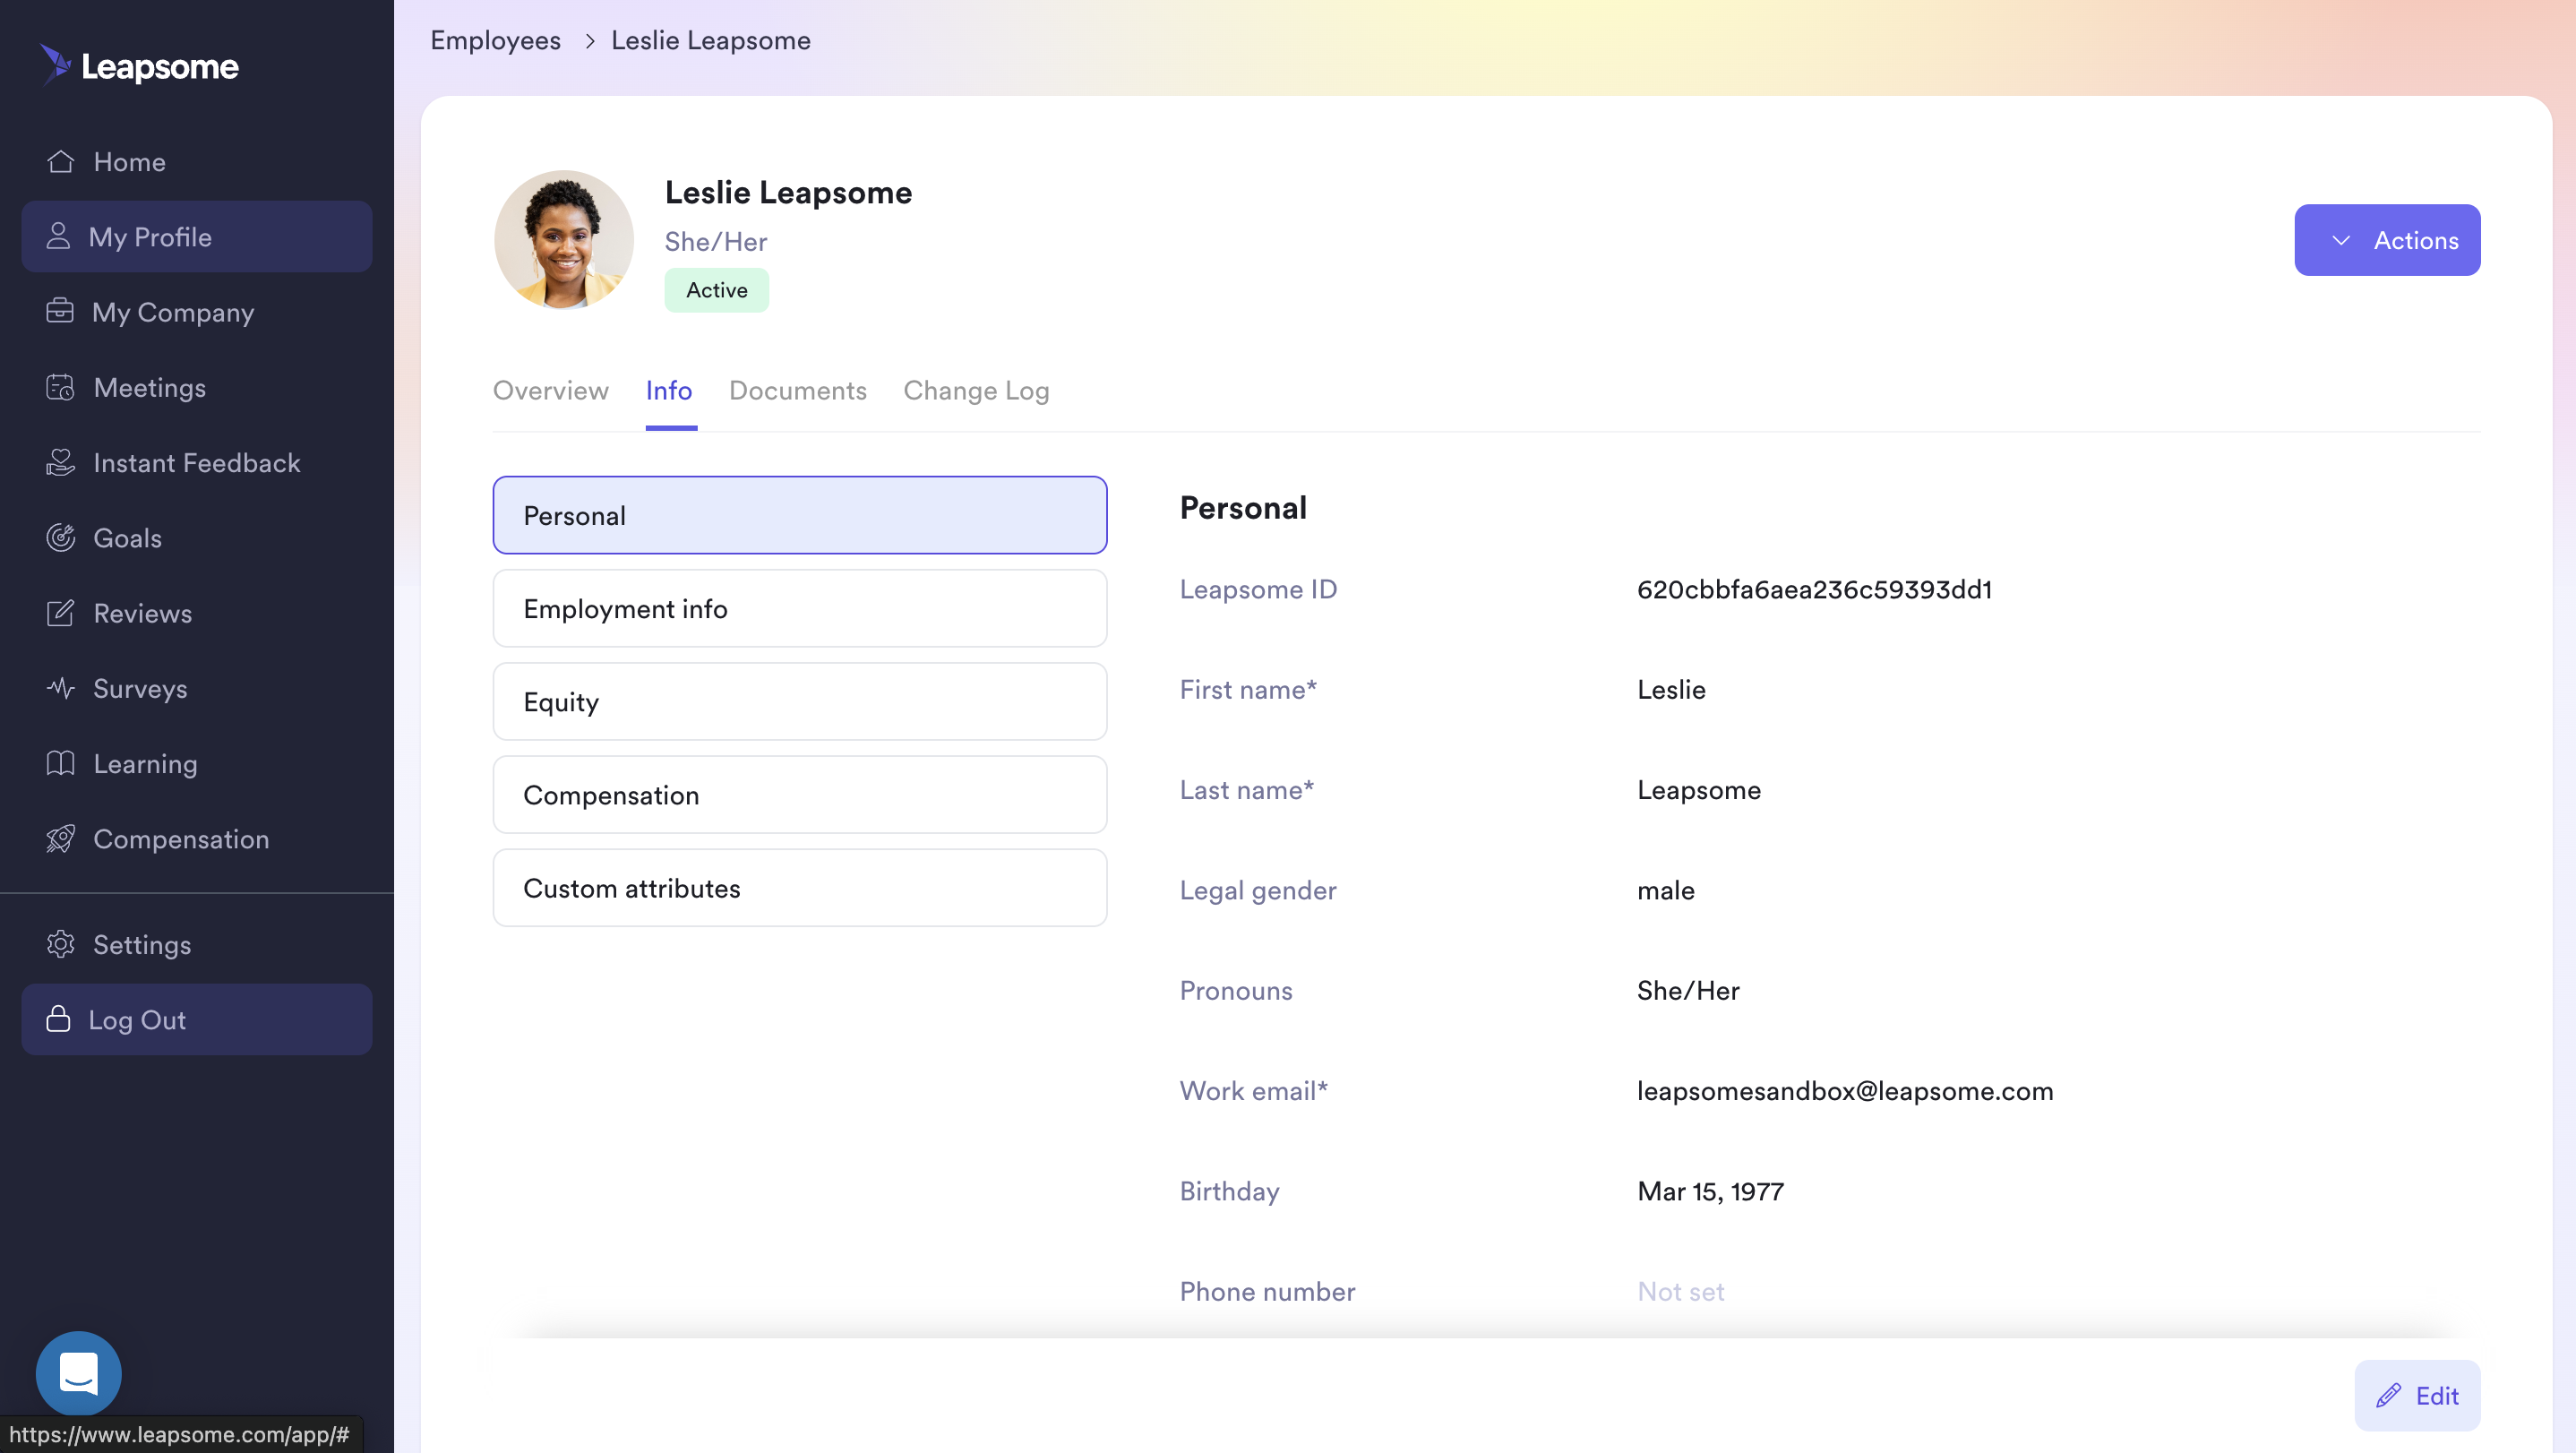This screenshot has width=2576, height=1453.
Task: Click the Leslie Leapsome name heading
Action: 788,192
